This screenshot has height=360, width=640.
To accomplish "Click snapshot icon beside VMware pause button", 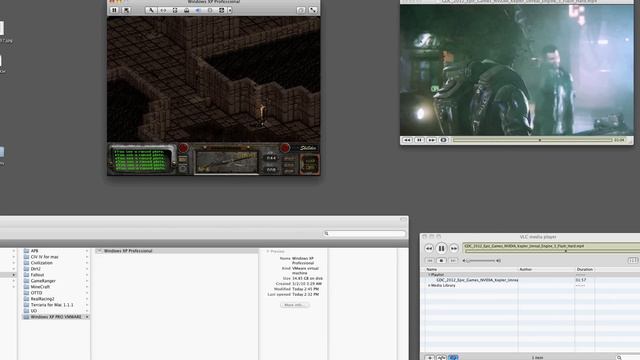I will pyautogui.click(x=126, y=10).
